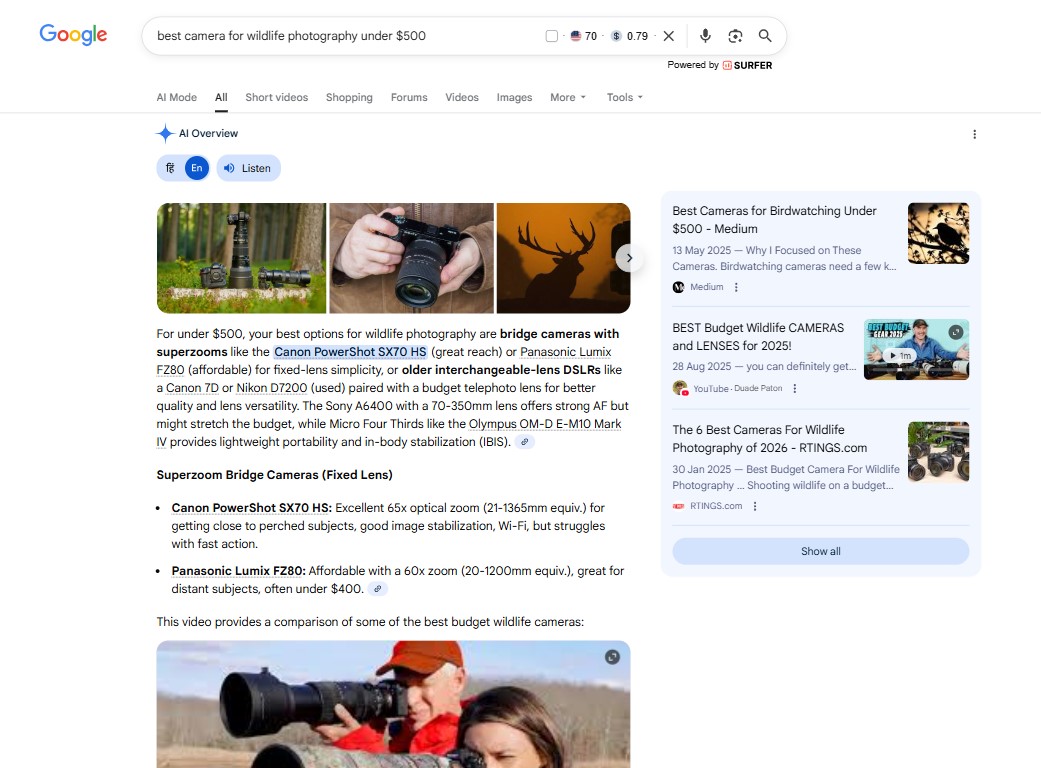The width and height of the screenshot is (1041, 768).
Task: Enable the Surfer checkbox in search bar
Action: (551, 35)
